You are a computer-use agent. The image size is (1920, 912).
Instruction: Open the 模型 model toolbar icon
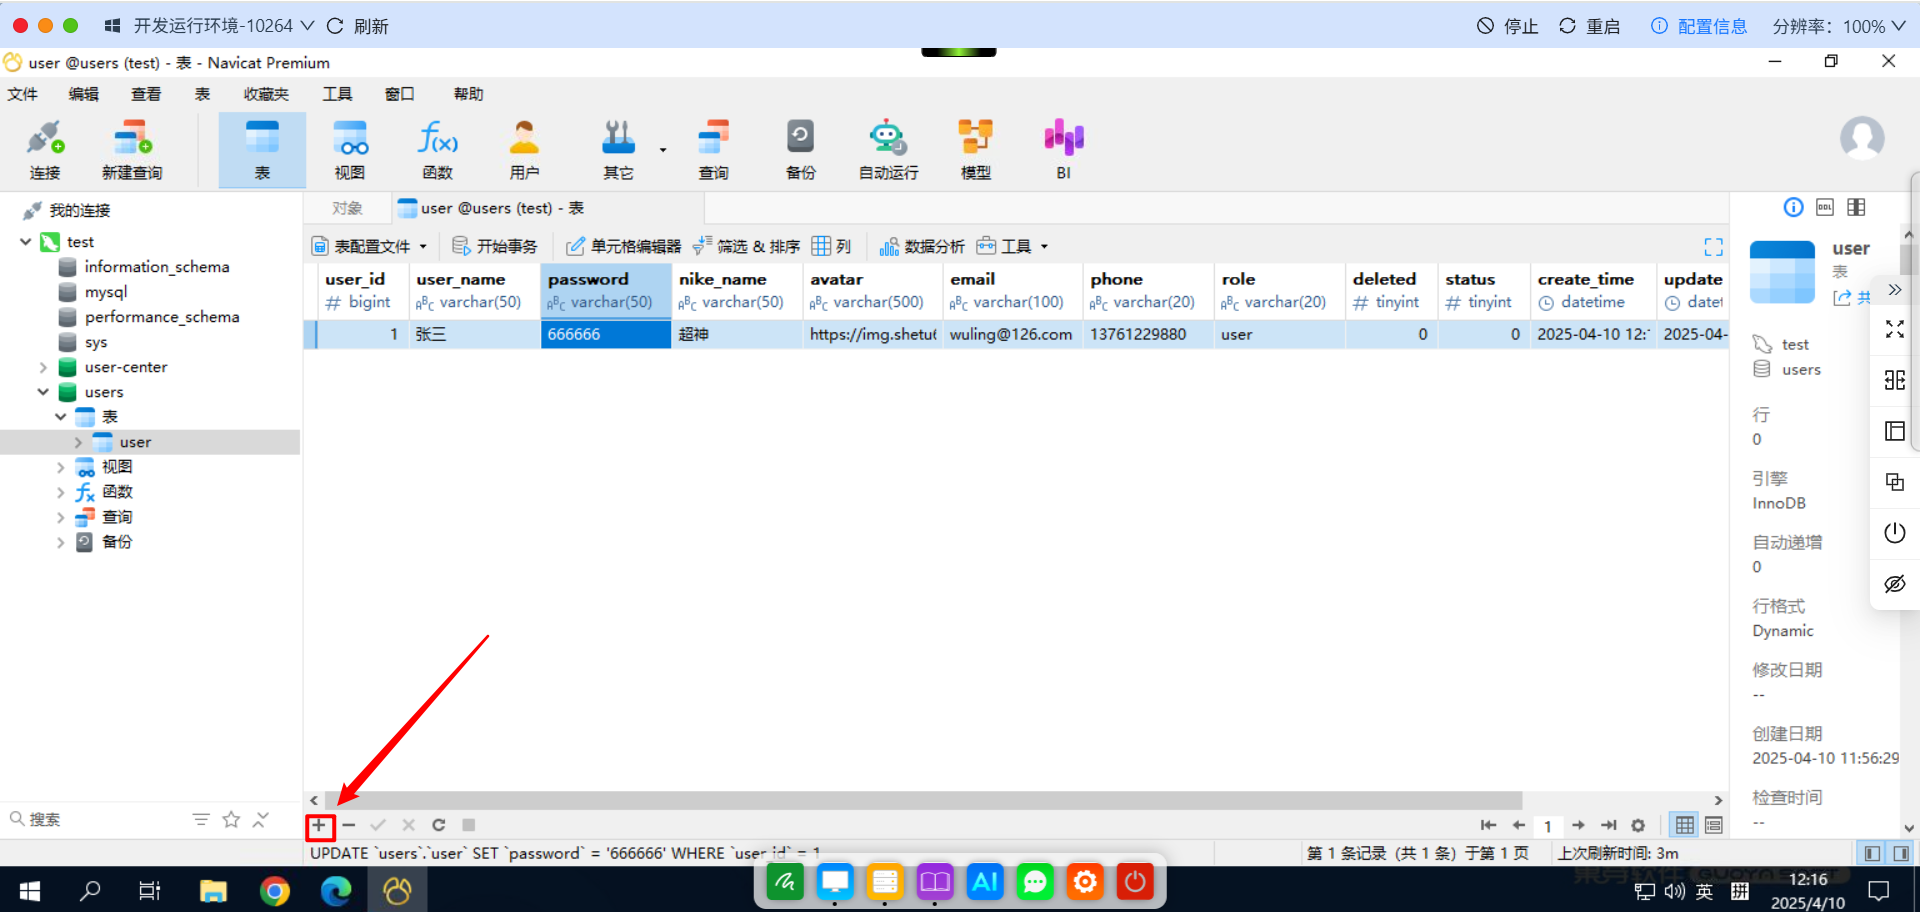[975, 150]
